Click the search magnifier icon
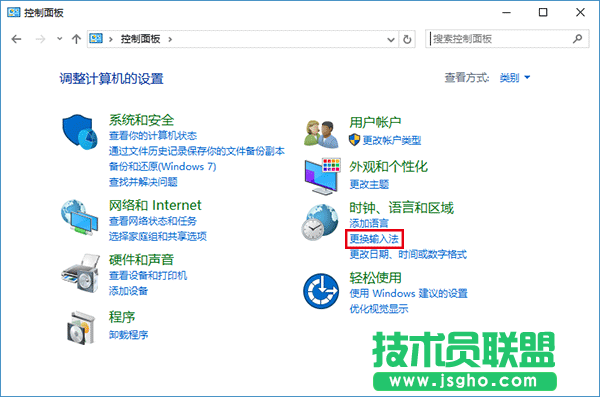The width and height of the screenshot is (600, 397). pos(577,39)
